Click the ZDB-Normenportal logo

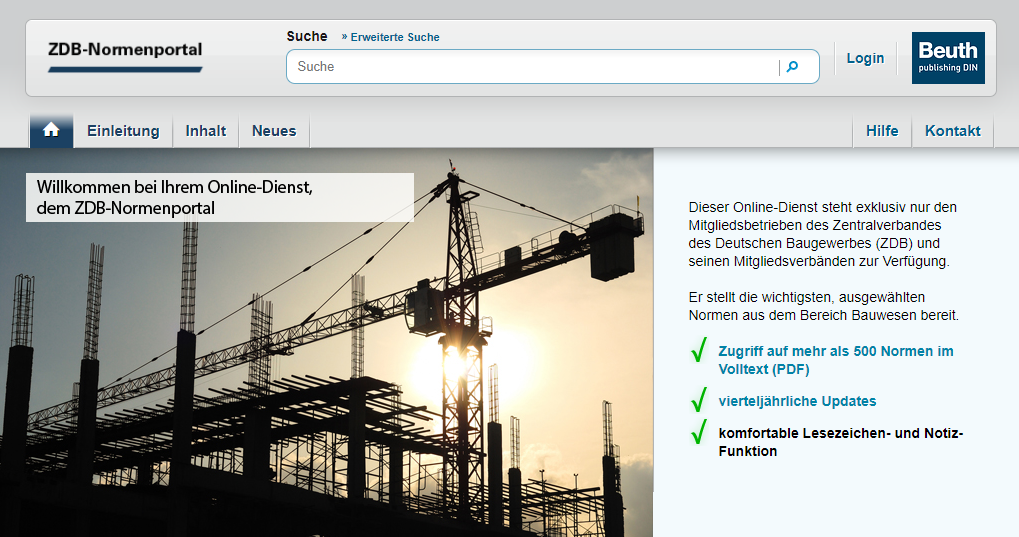125,56
